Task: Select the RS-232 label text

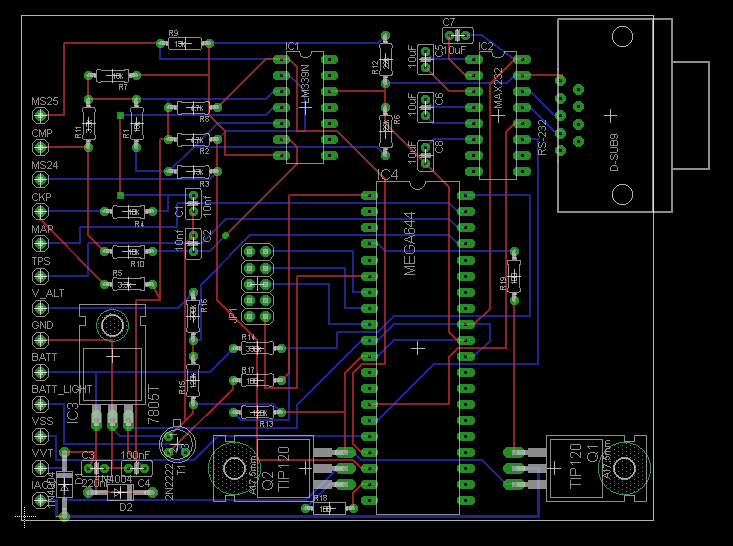Action: (542, 137)
